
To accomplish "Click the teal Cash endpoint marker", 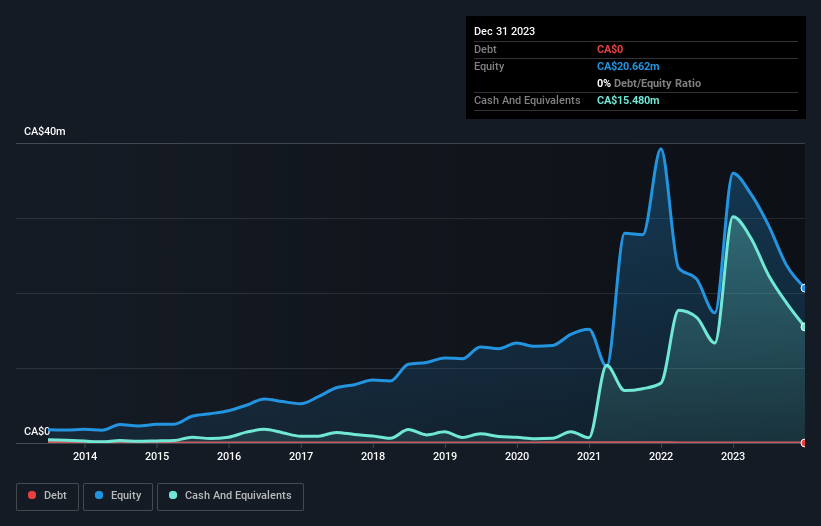I will (x=804, y=327).
